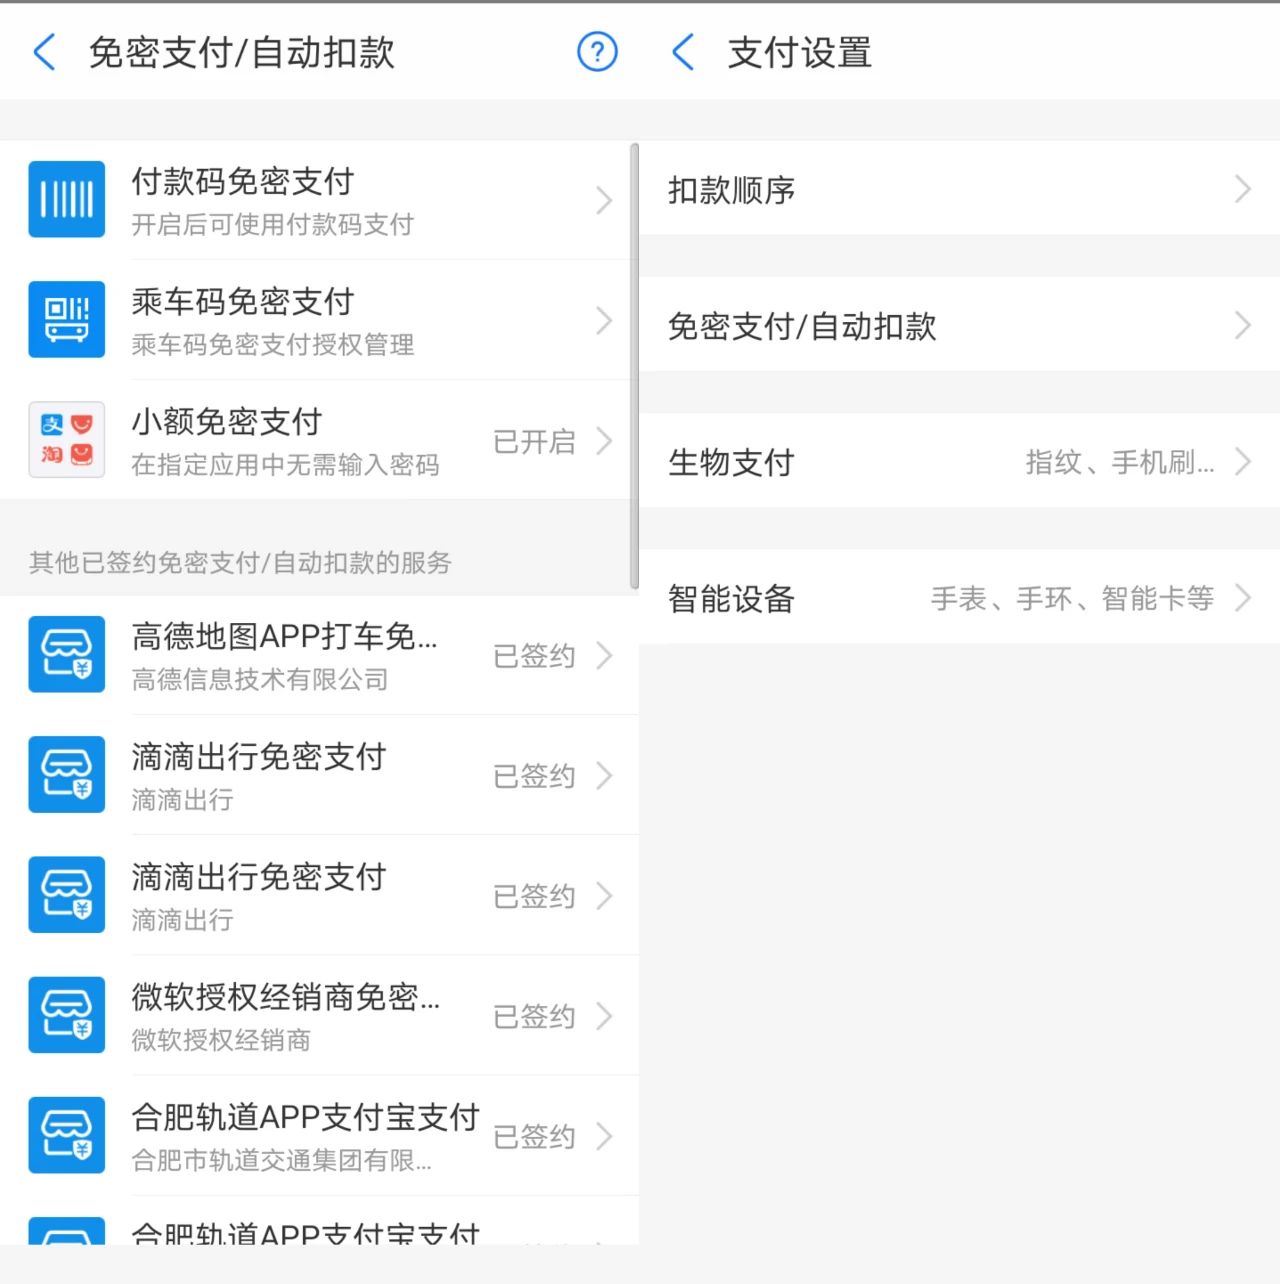Expand the 生物支付 row chevron
Image resolution: width=1280 pixels, height=1284 pixels.
[1242, 462]
